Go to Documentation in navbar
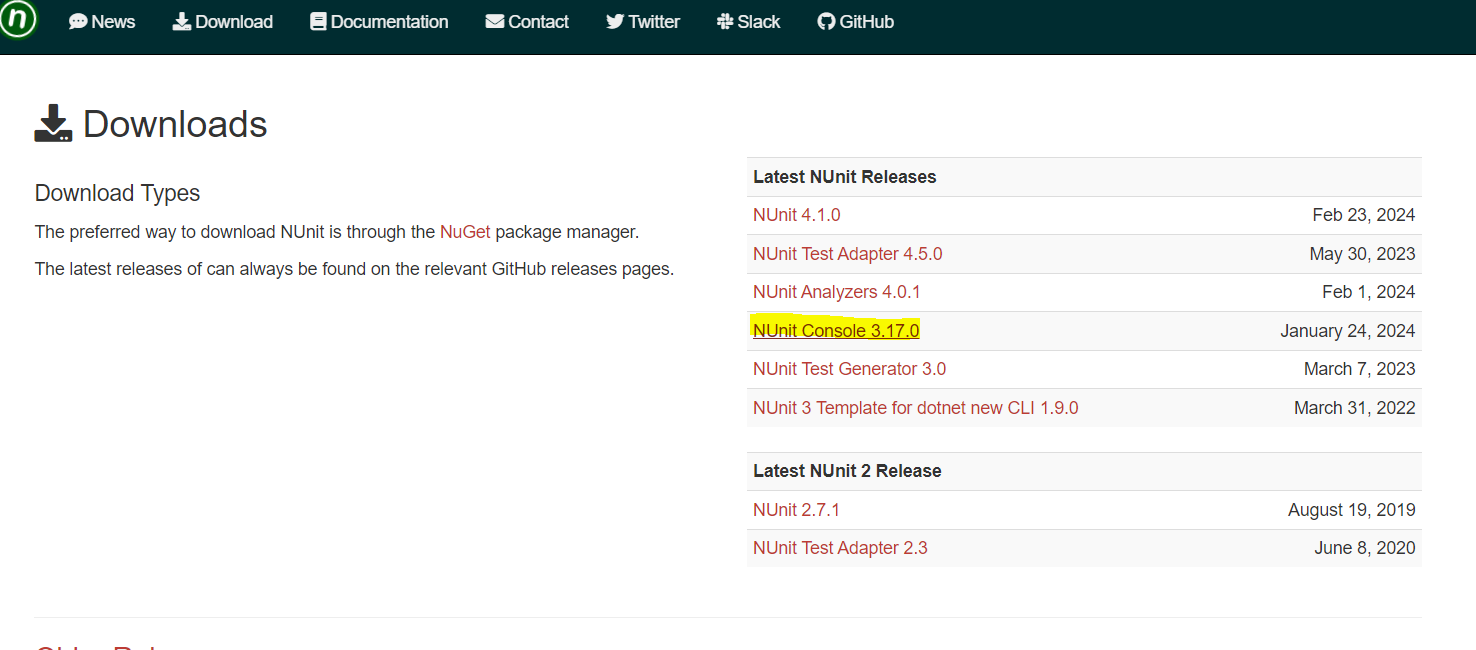Image resolution: width=1476 pixels, height=650 pixels. [379, 22]
